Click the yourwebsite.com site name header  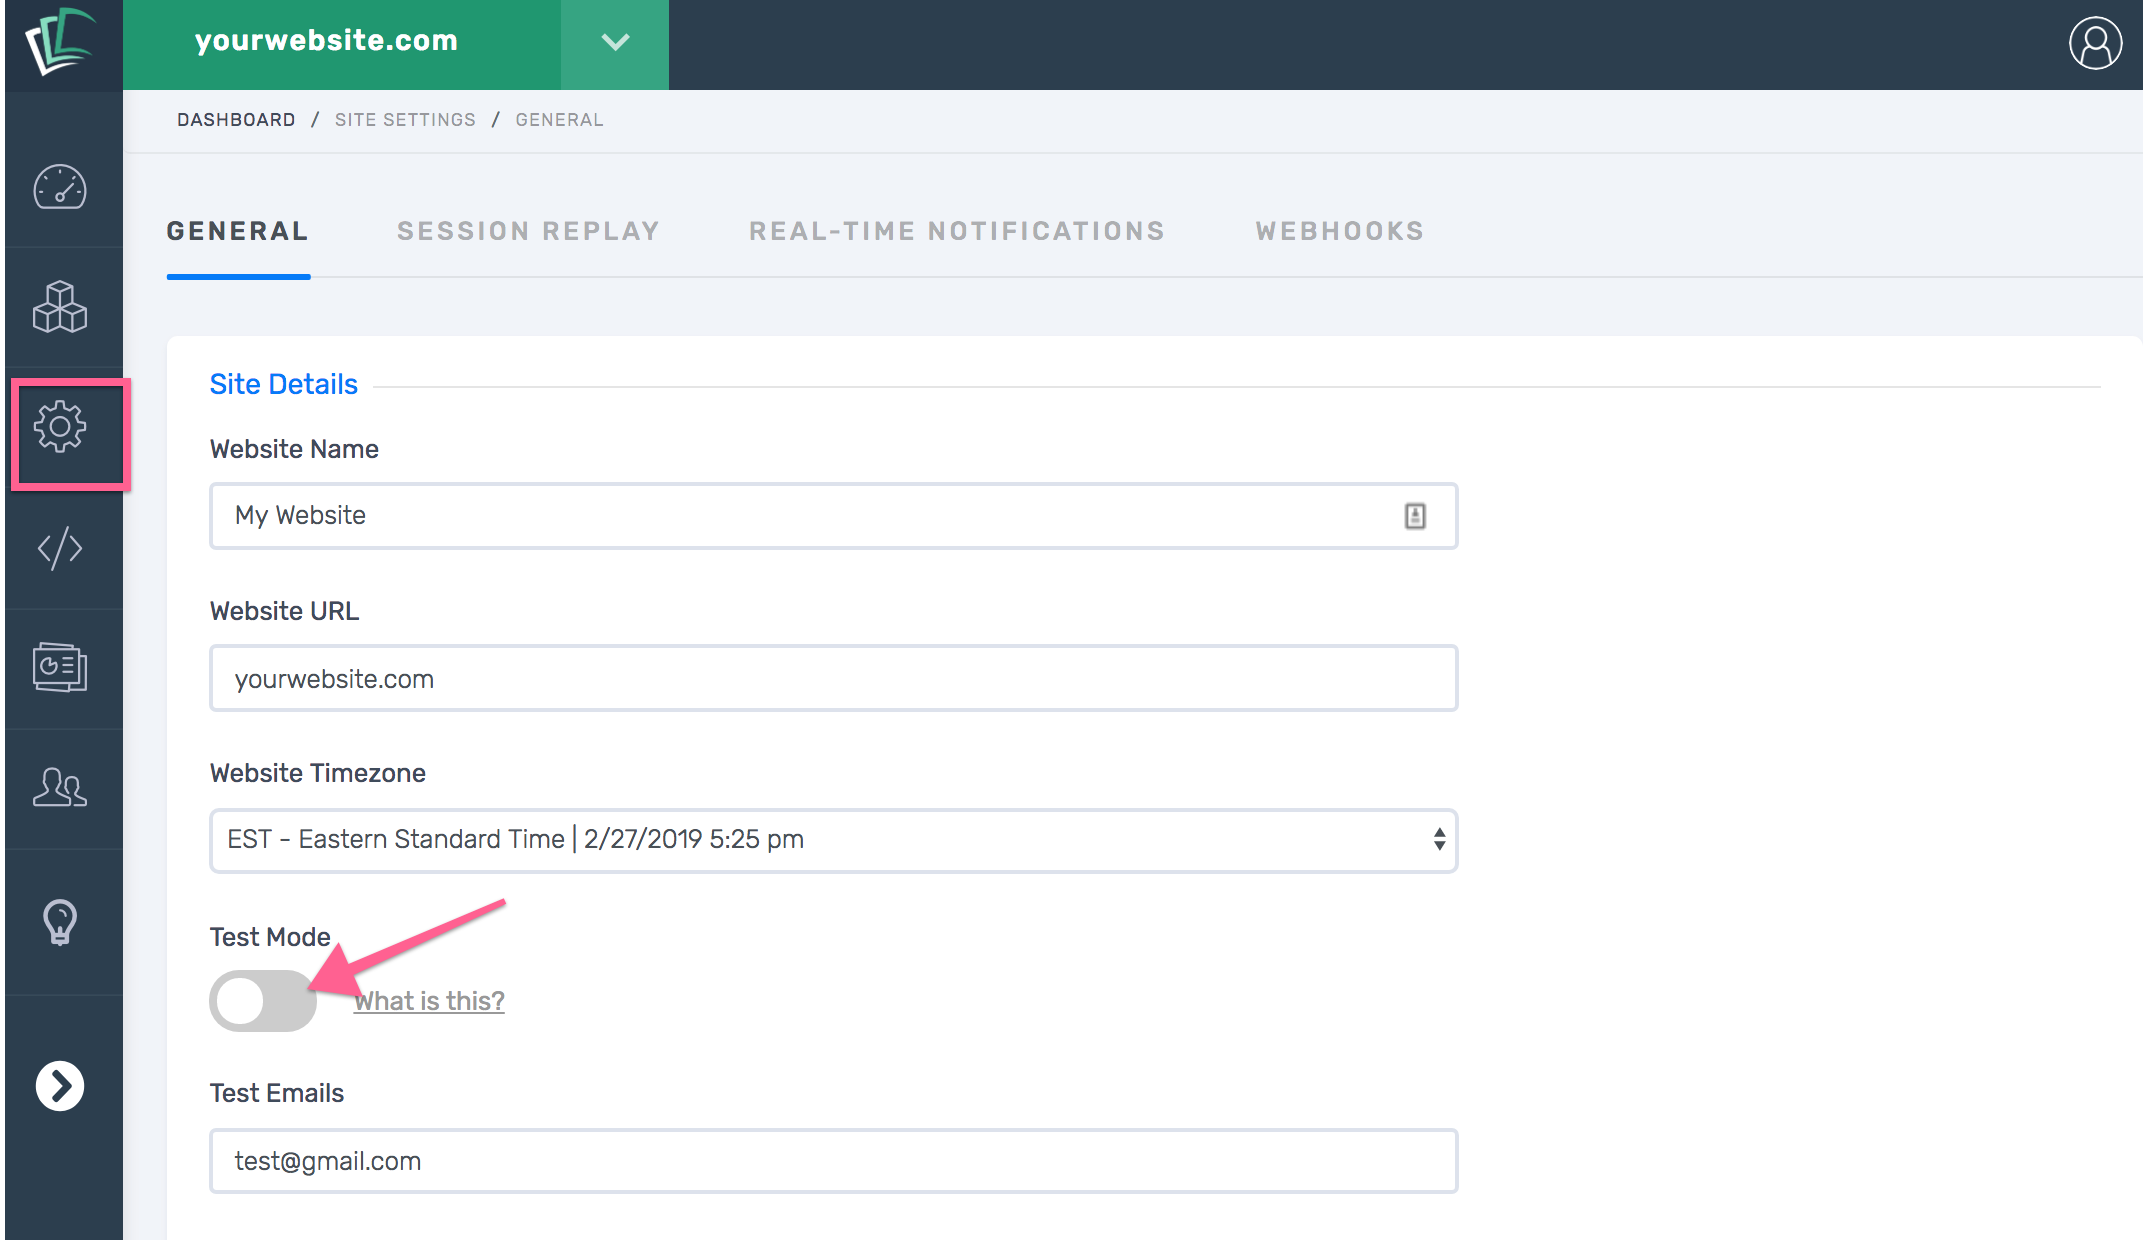tap(326, 40)
